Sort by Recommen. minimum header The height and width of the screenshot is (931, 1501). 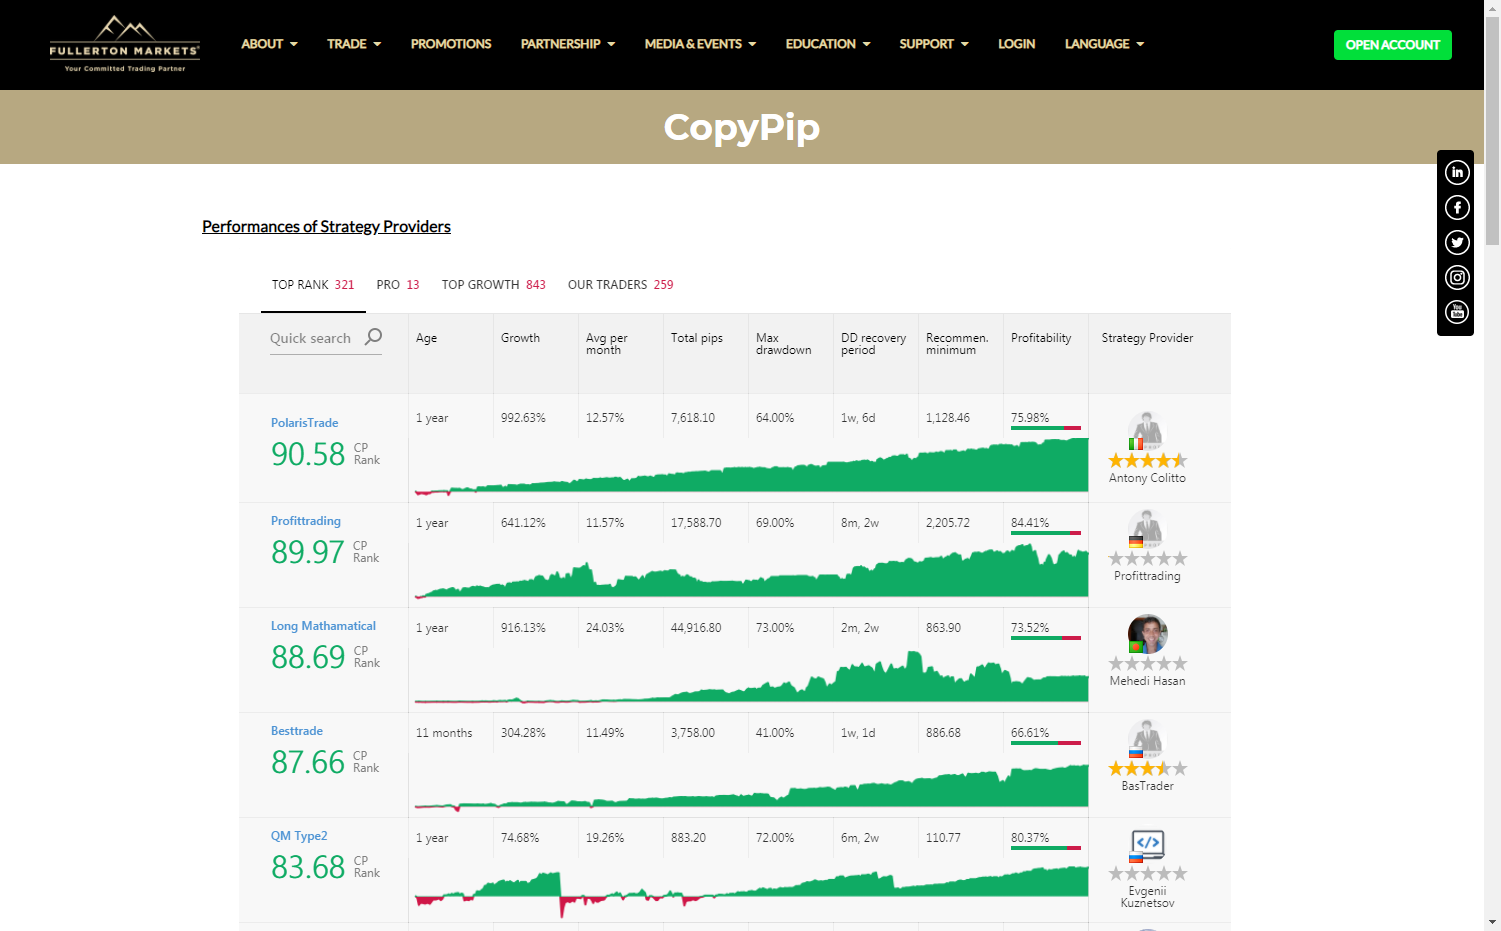pos(957,344)
